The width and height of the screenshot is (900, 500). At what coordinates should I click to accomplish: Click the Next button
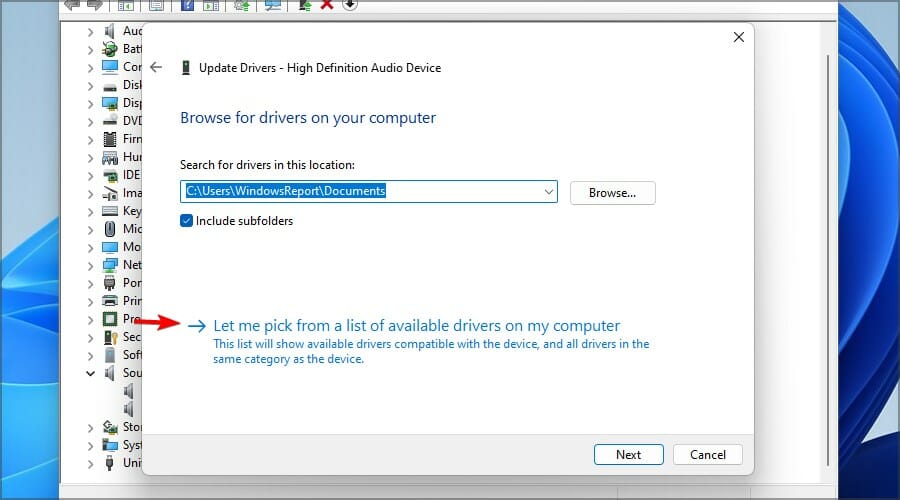click(x=629, y=455)
